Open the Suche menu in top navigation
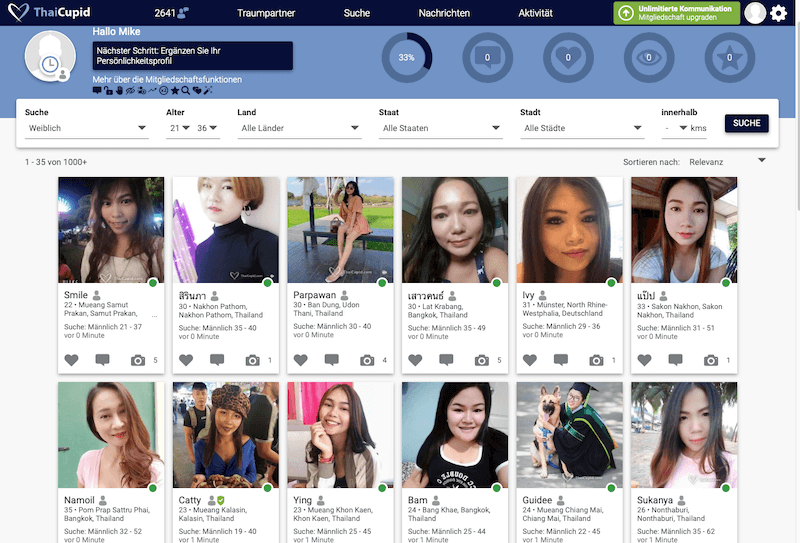 click(x=357, y=13)
